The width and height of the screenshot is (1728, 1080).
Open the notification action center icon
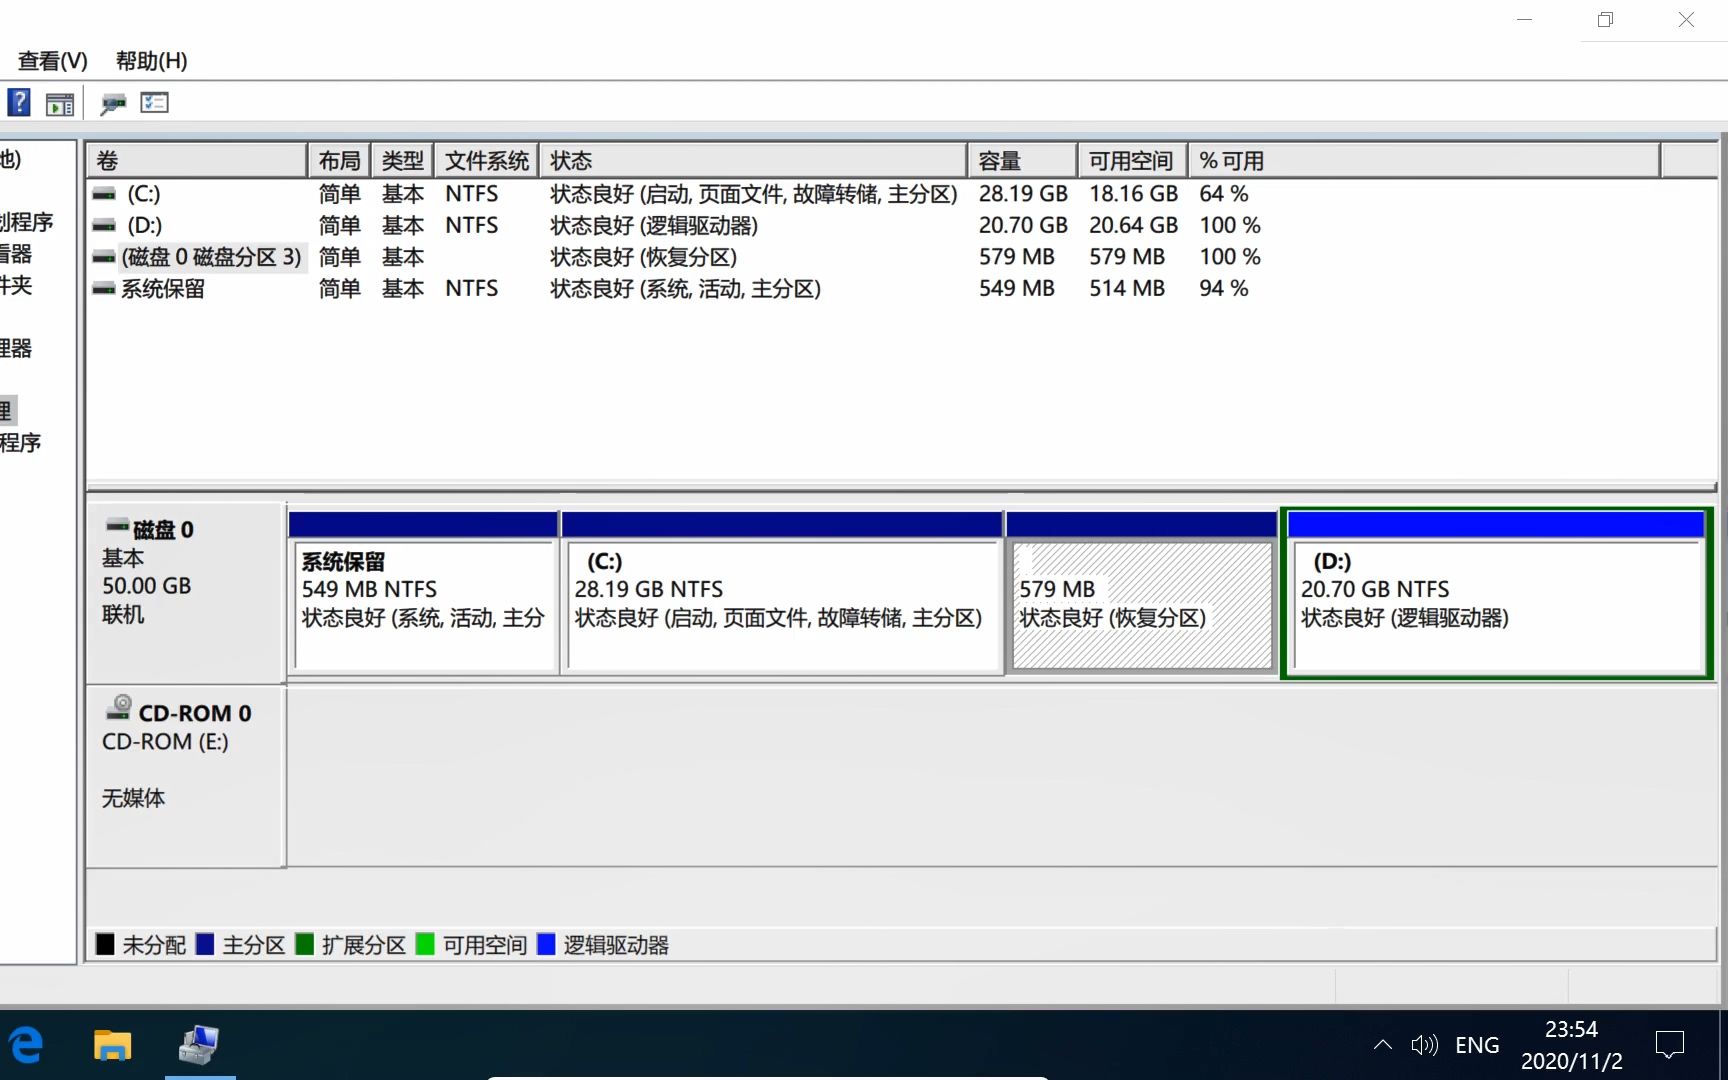pyautogui.click(x=1670, y=1045)
